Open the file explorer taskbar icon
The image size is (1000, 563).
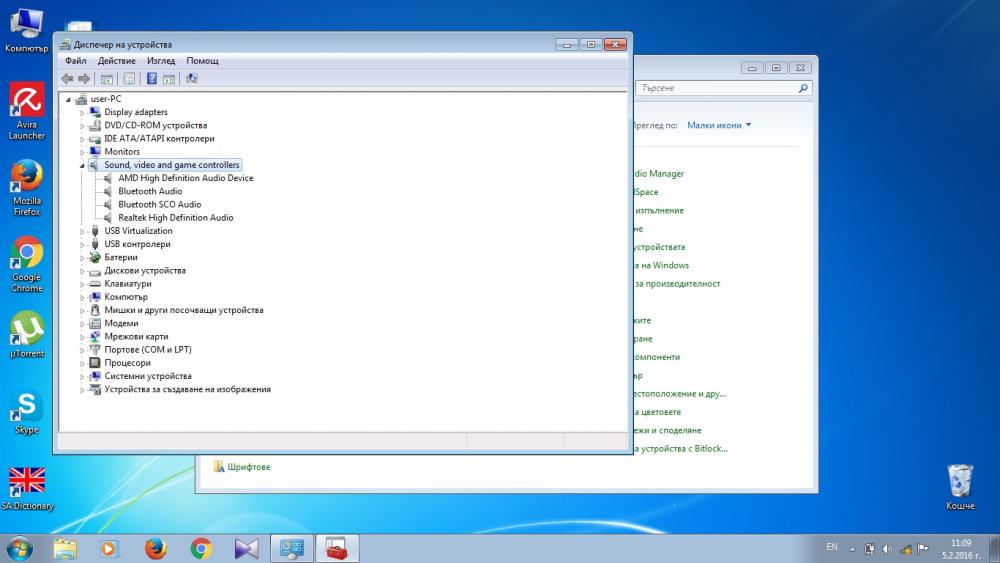(65, 548)
